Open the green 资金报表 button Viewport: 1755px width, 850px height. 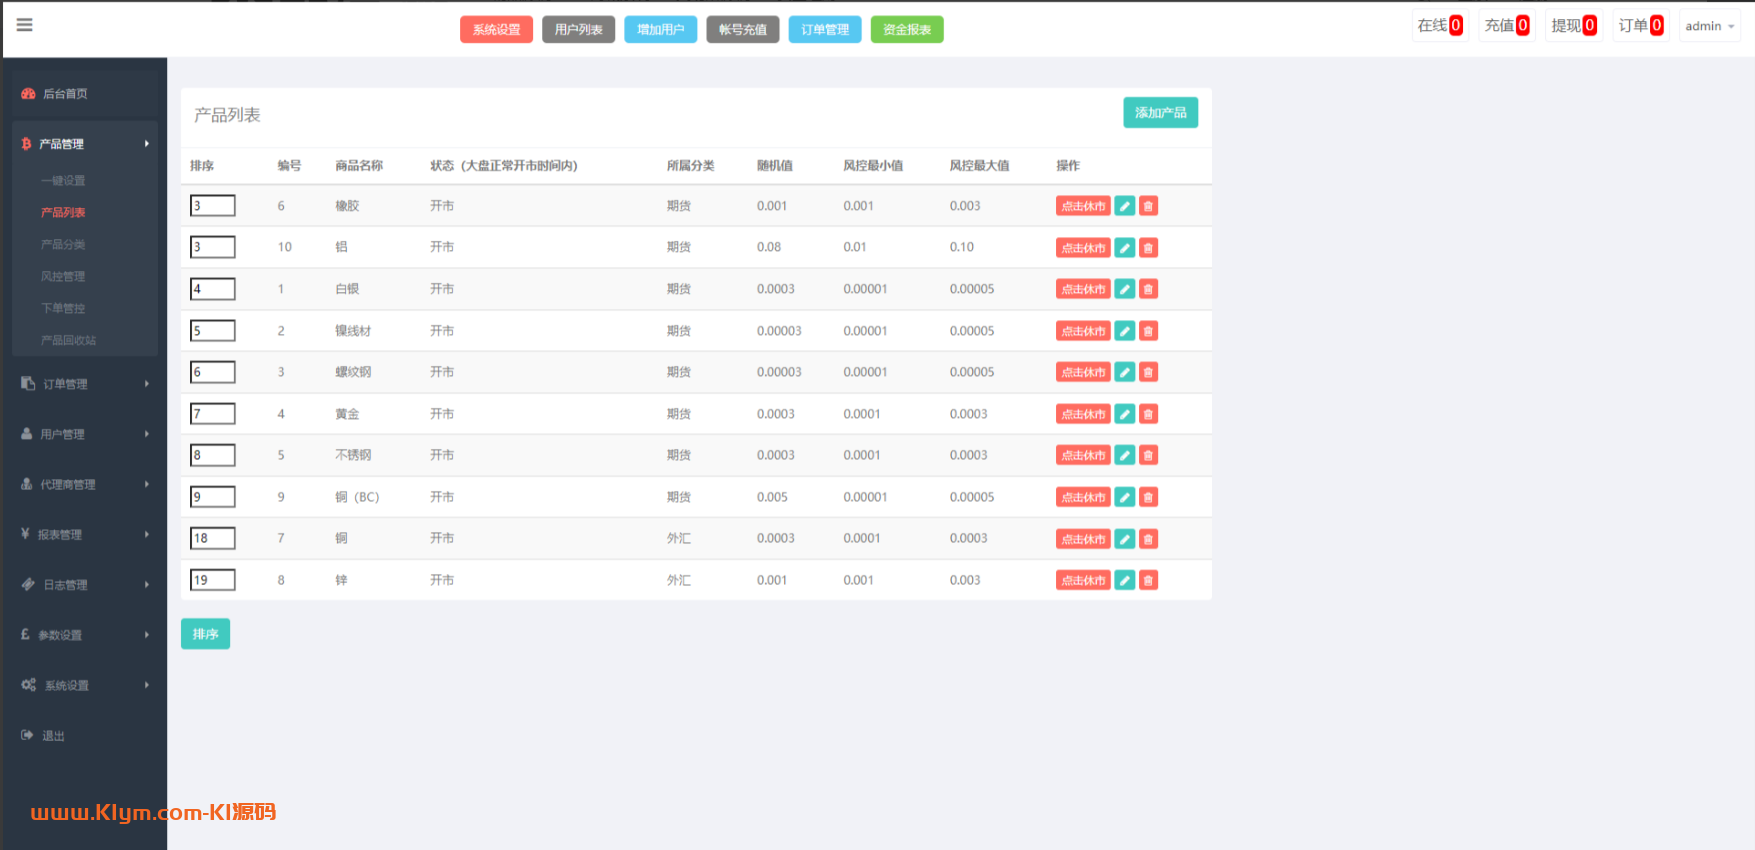tap(907, 30)
